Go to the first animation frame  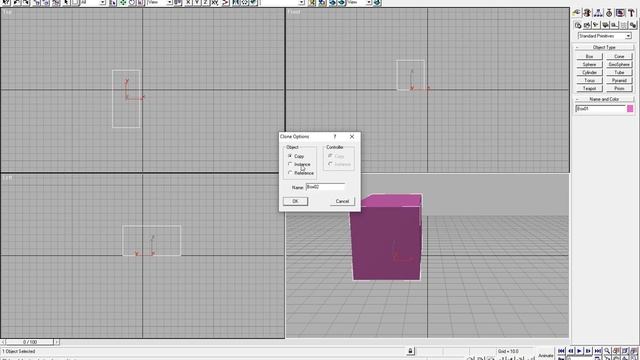point(561,351)
